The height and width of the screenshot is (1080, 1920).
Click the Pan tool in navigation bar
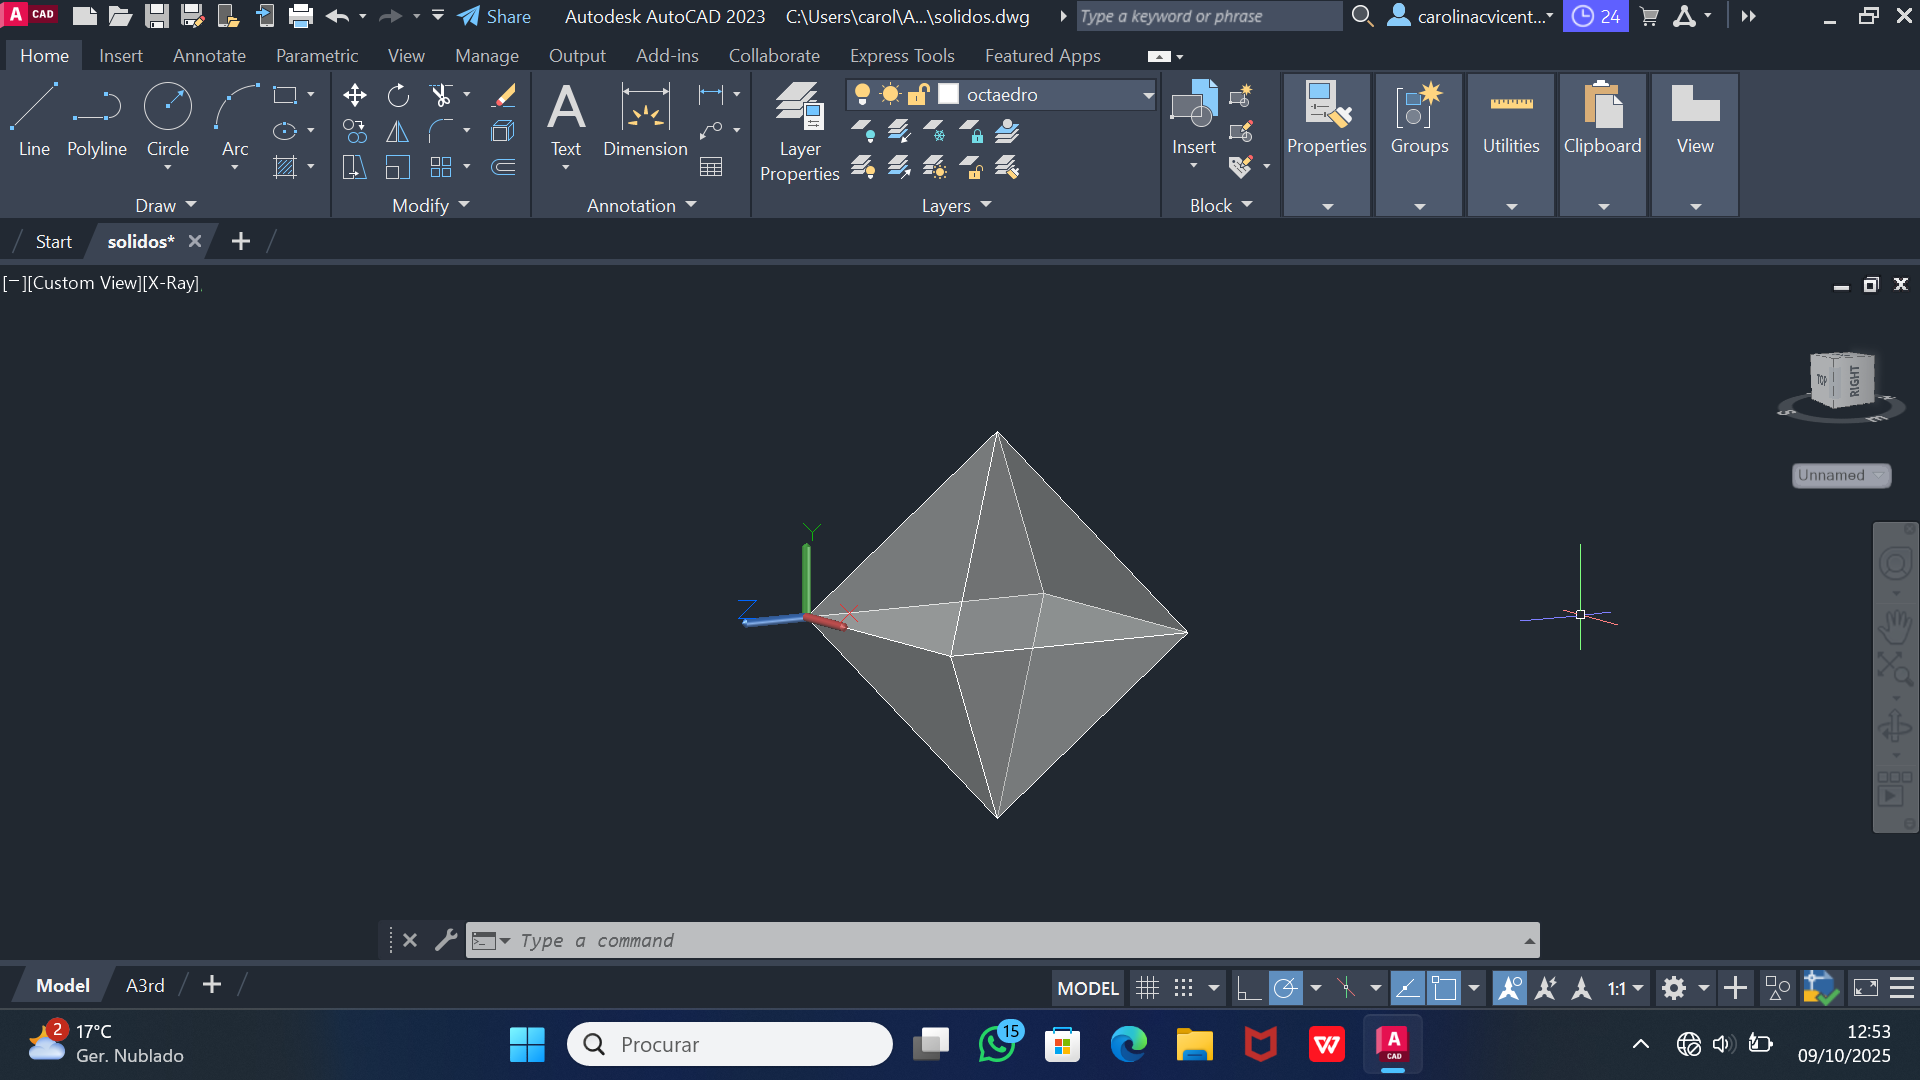[x=1895, y=628]
